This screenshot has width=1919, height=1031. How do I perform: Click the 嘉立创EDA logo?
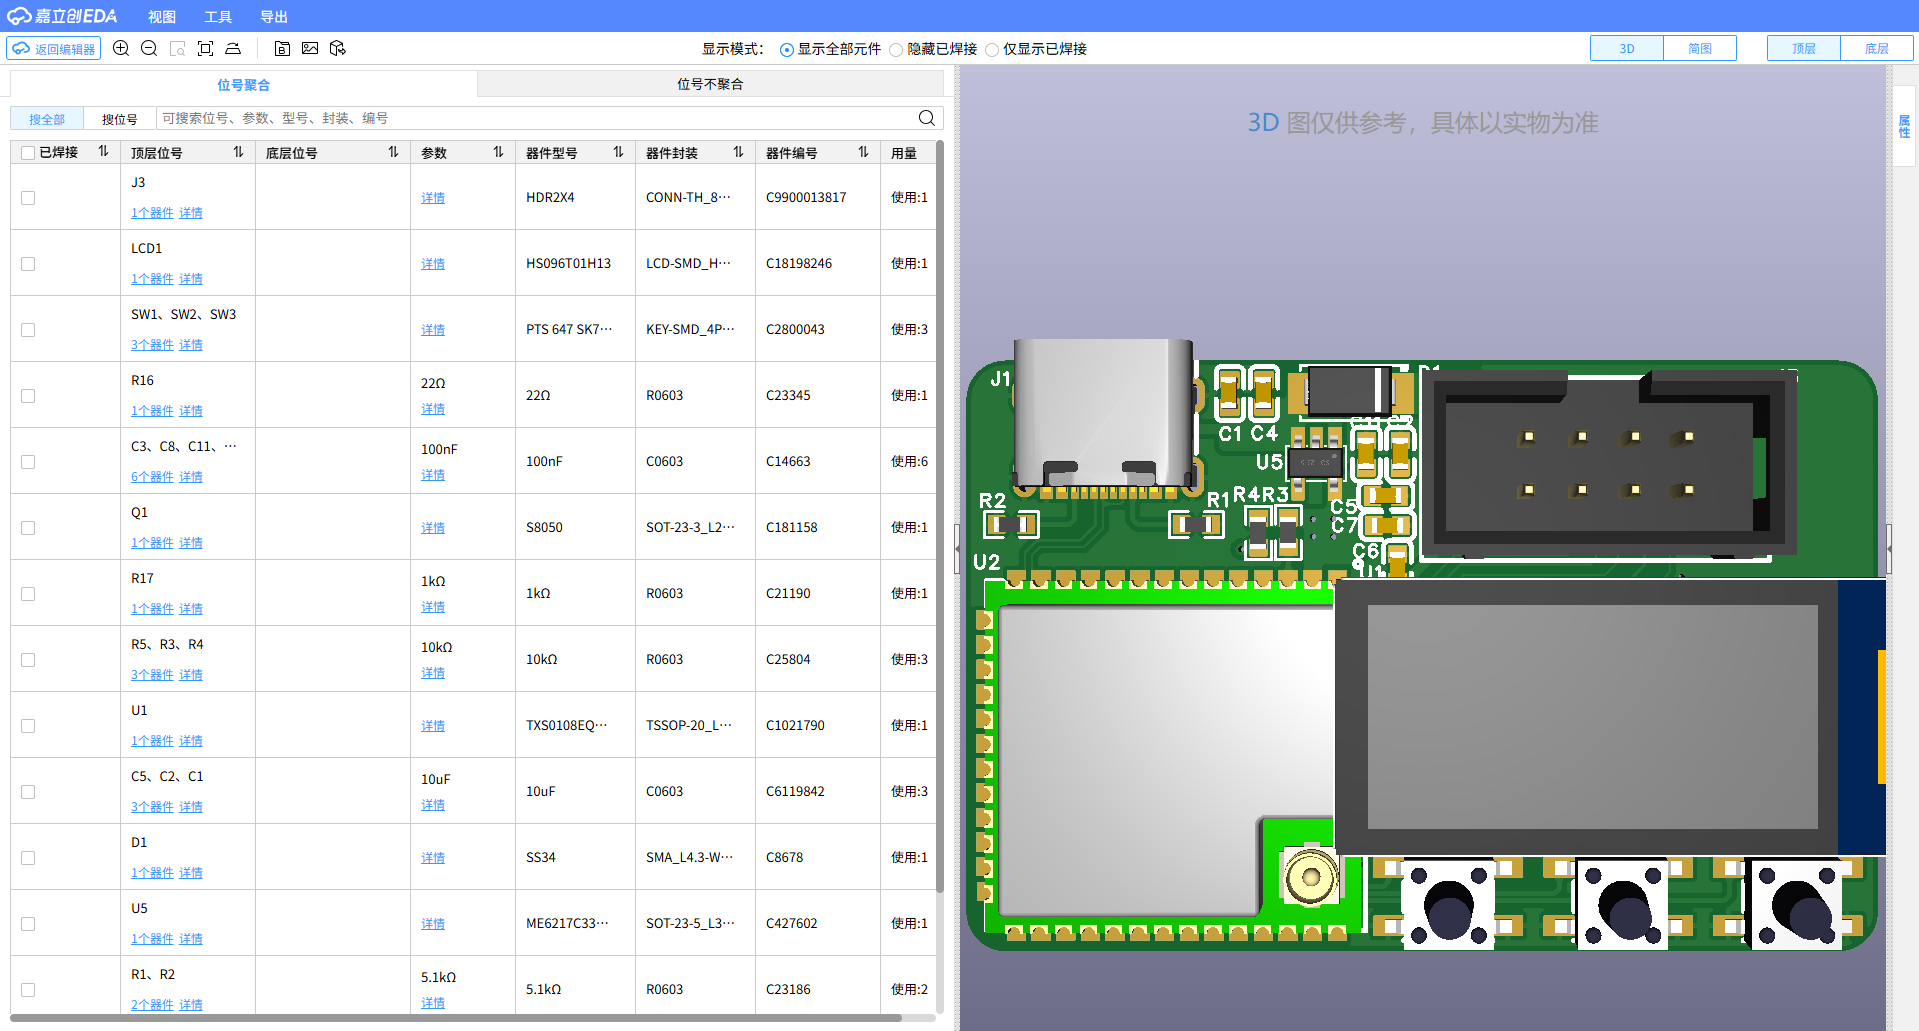click(63, 16)
